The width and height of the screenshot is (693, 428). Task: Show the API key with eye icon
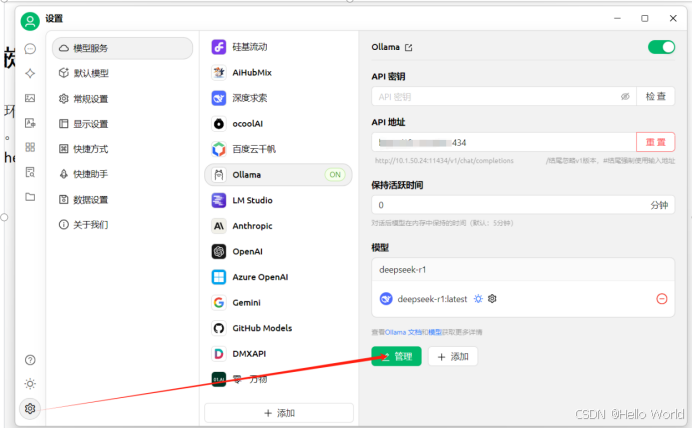[x=625, y=96]
